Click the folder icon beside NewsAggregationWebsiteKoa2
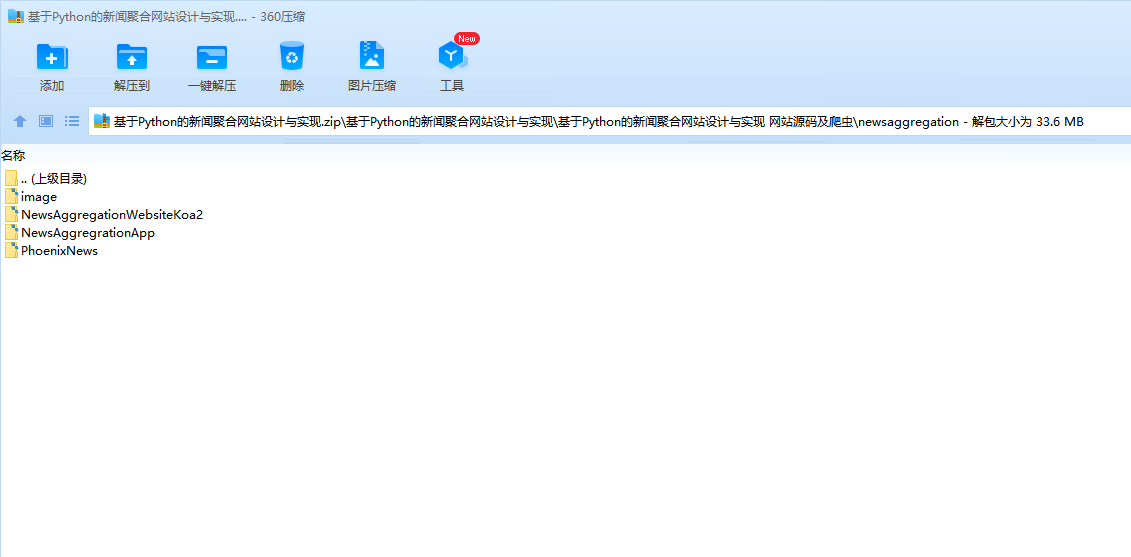The height and width of the screenshot is (557, 1131). (x=11, y=214)
